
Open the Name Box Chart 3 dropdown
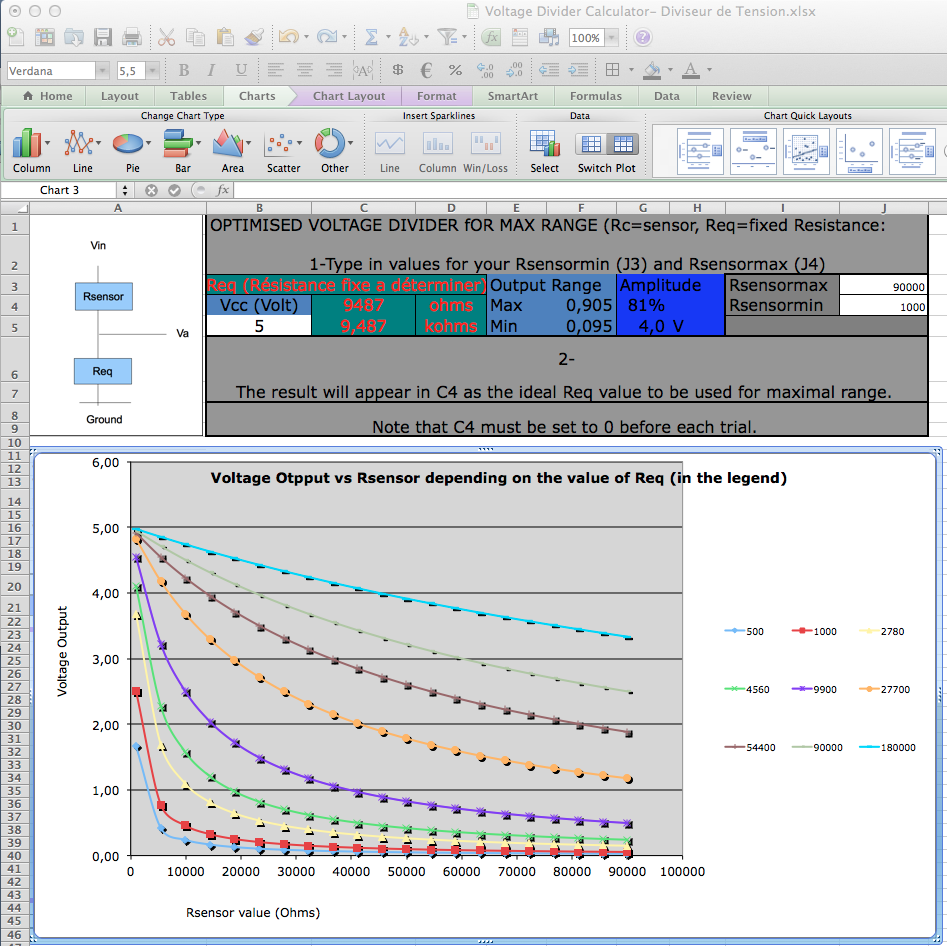(x=124, y=190)
